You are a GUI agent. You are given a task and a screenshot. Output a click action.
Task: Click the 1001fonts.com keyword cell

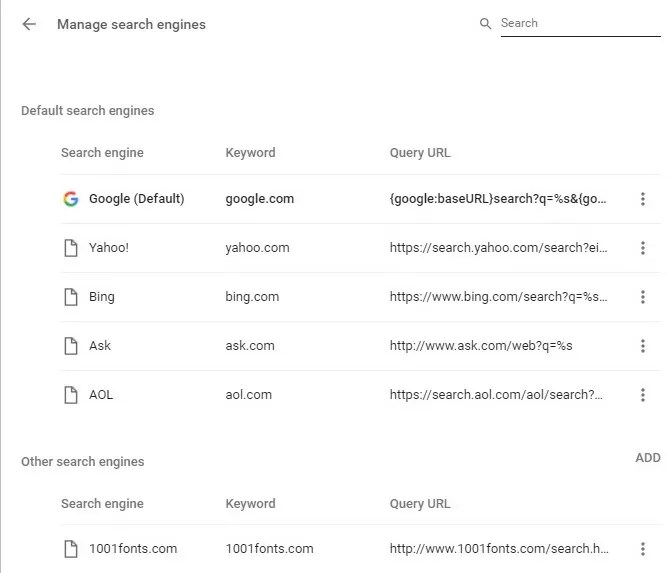click(270, 549)
